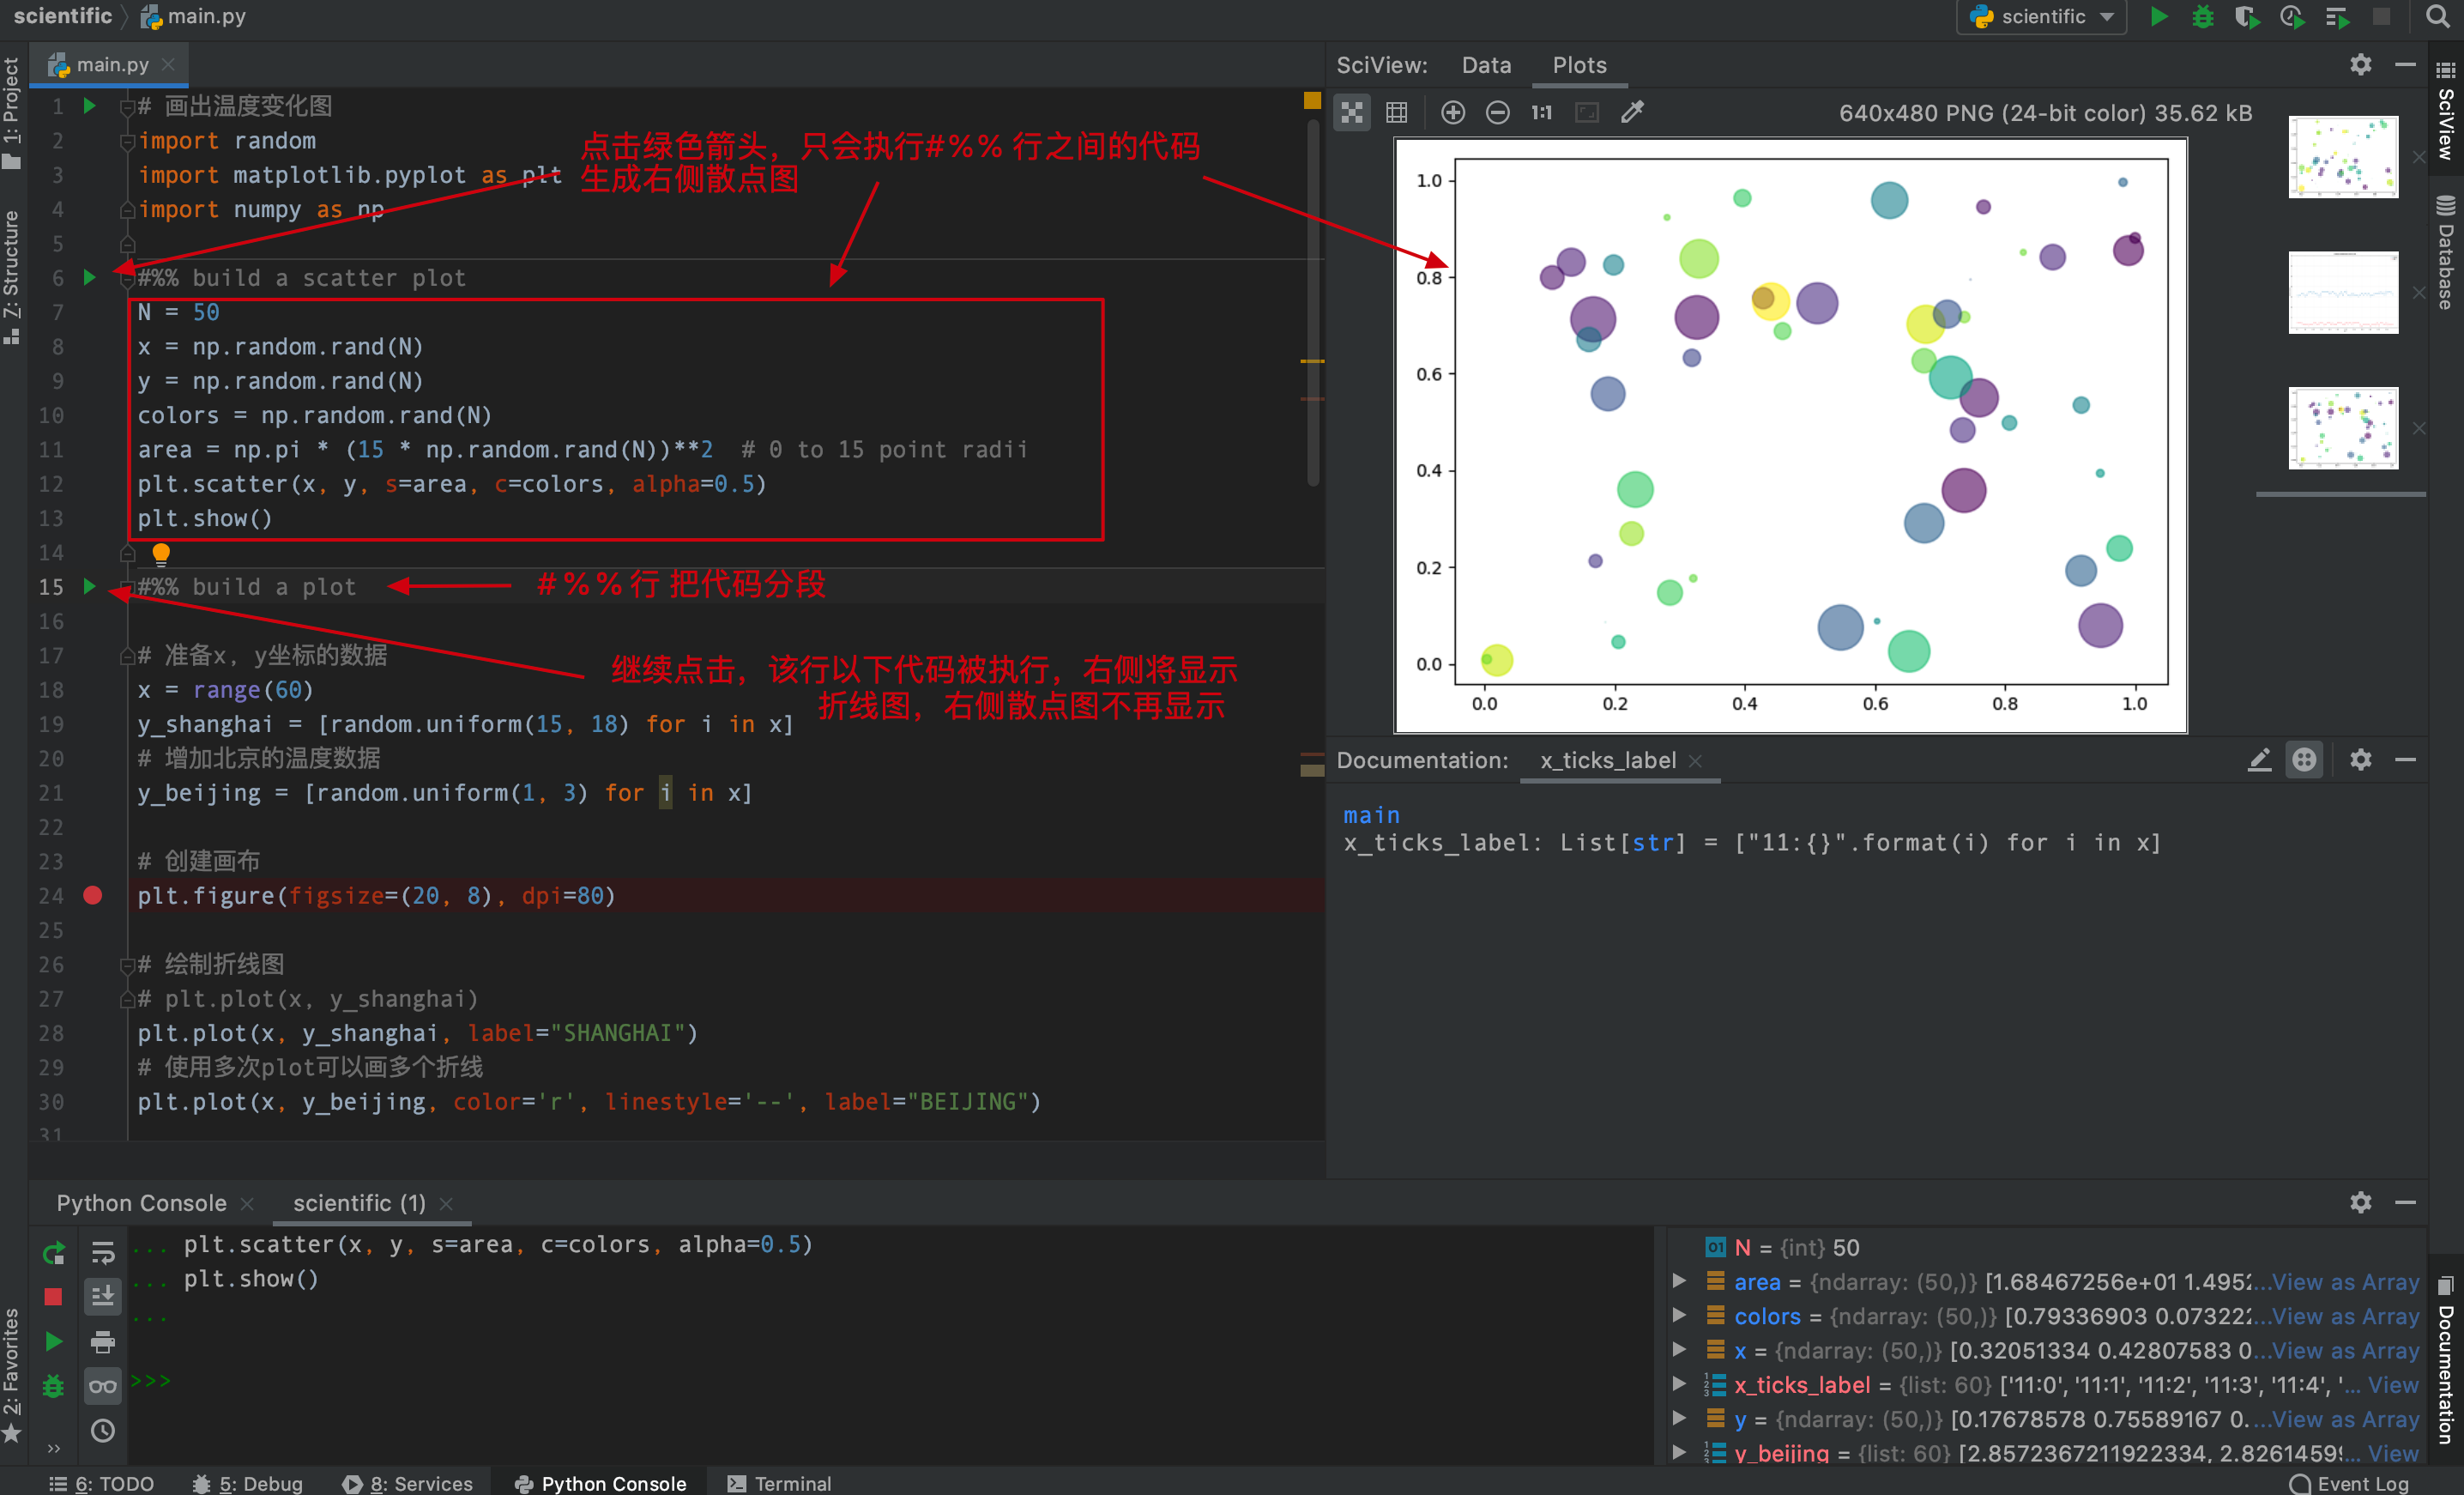The width and height of the screenshot is (2464, 1495).
Task: Open the 6: TODO tool window
Action: point(102,1483)
